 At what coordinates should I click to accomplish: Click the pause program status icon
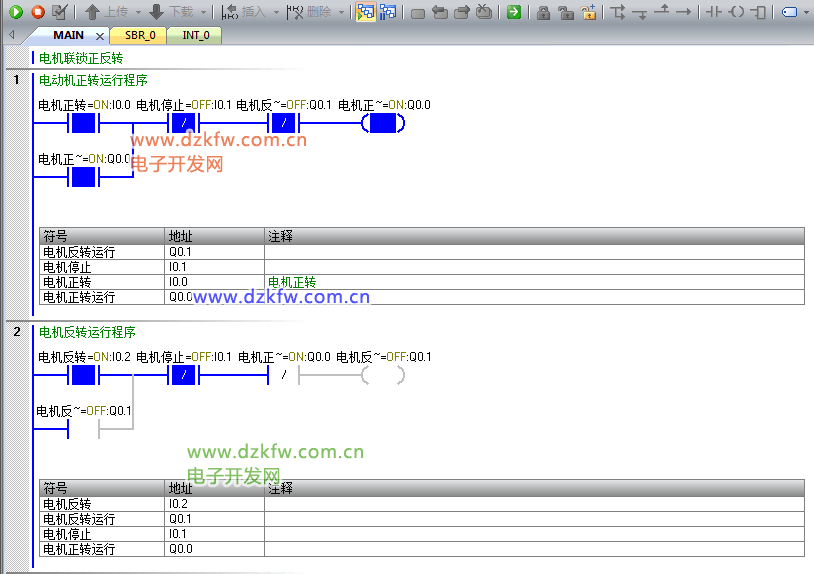click(x=388, y=12)
